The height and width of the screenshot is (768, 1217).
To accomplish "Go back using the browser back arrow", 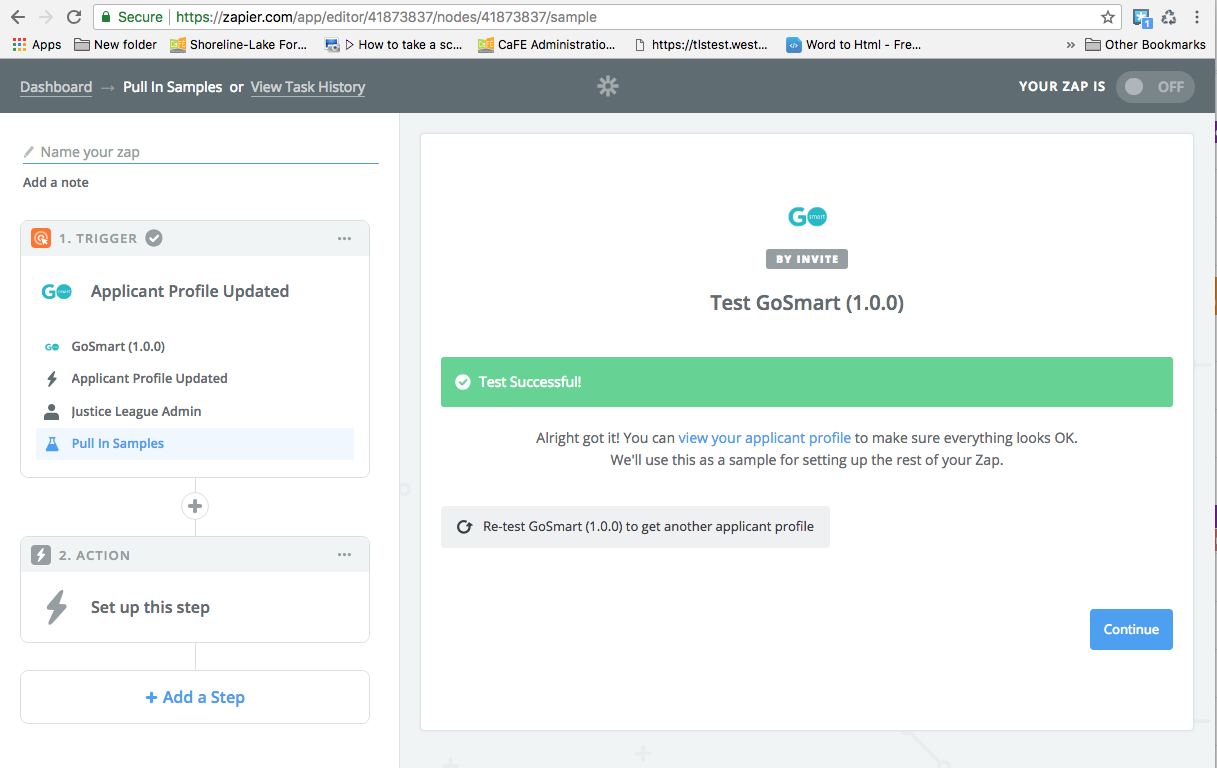I will point(19,17).
